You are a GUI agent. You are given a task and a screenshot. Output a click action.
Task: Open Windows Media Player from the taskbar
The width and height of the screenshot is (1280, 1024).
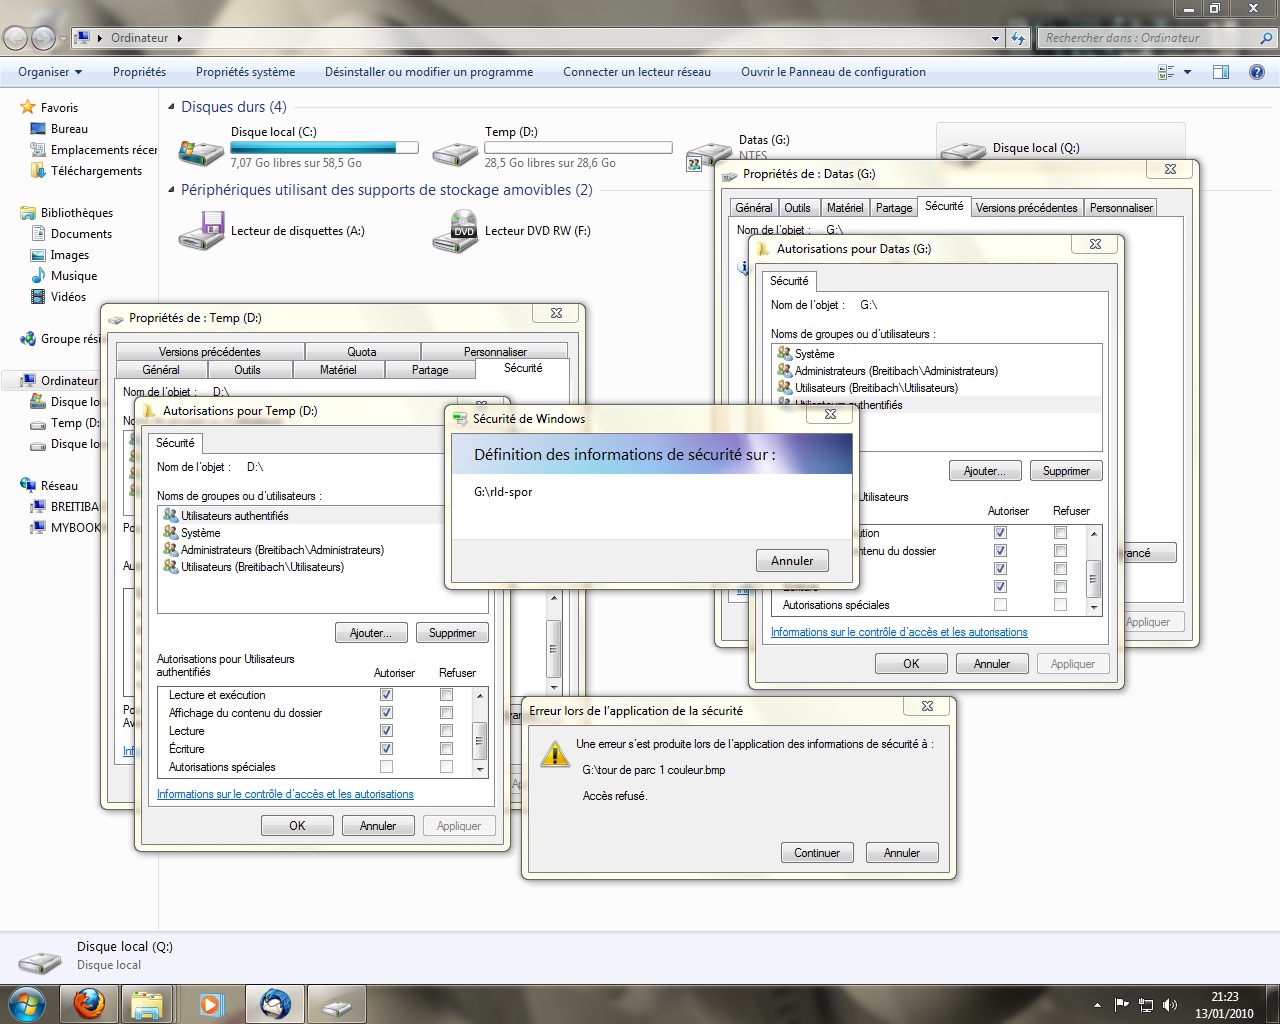coord(211,1003)
